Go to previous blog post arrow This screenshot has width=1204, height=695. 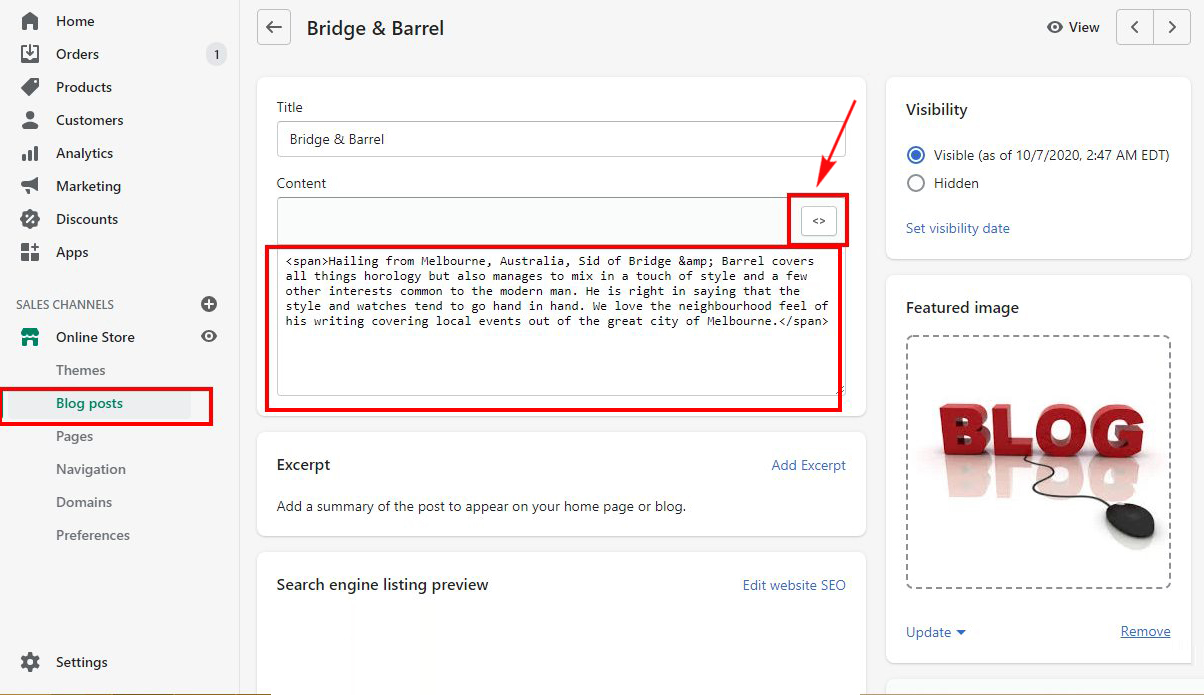tap(1135, 28)
